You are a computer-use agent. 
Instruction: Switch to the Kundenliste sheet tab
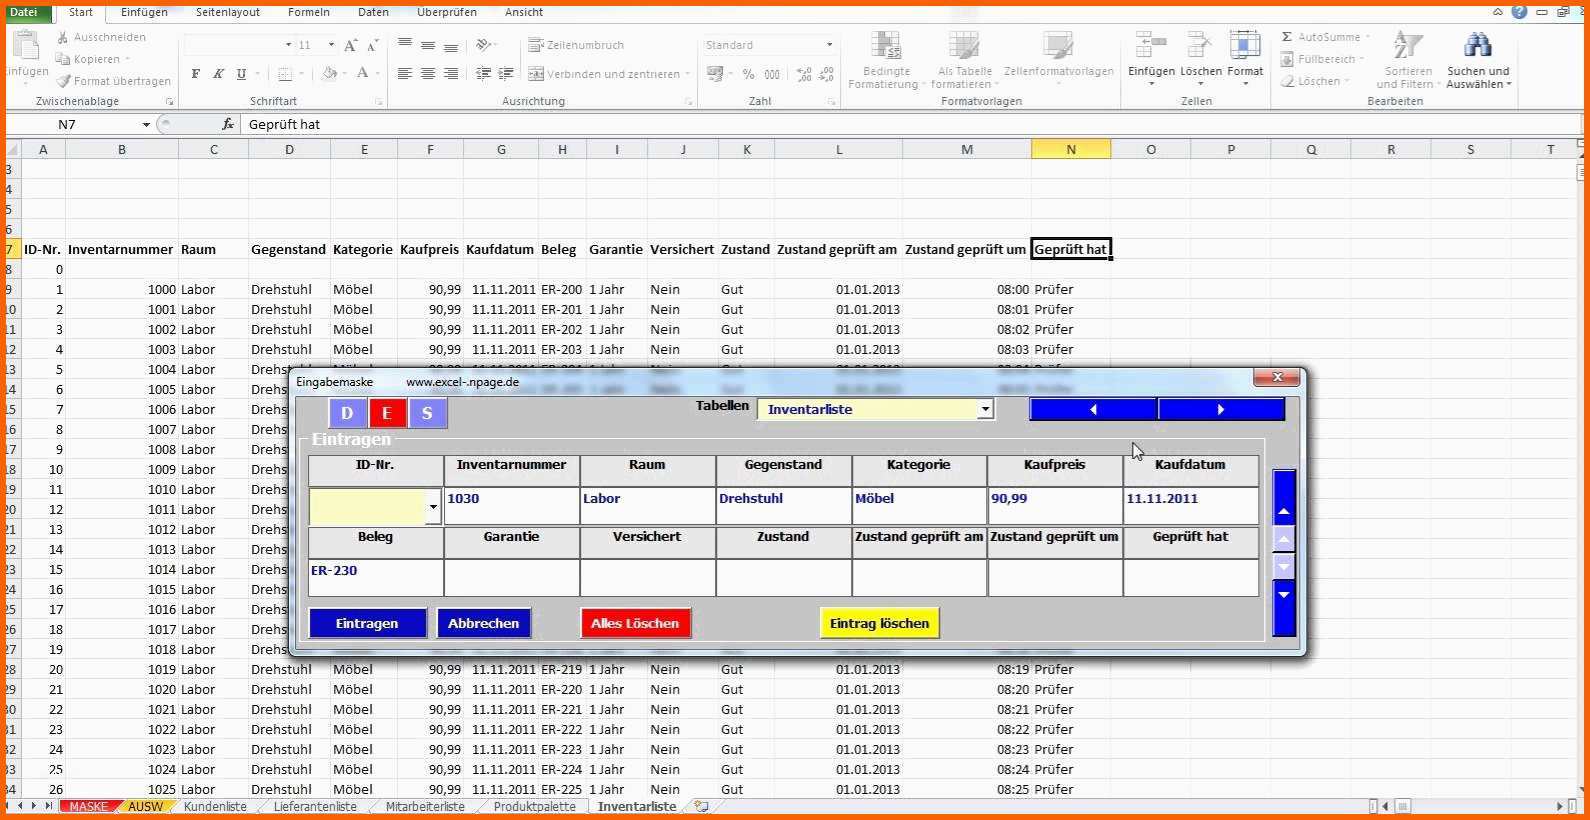pyautogui.click(x=215, y=806)
